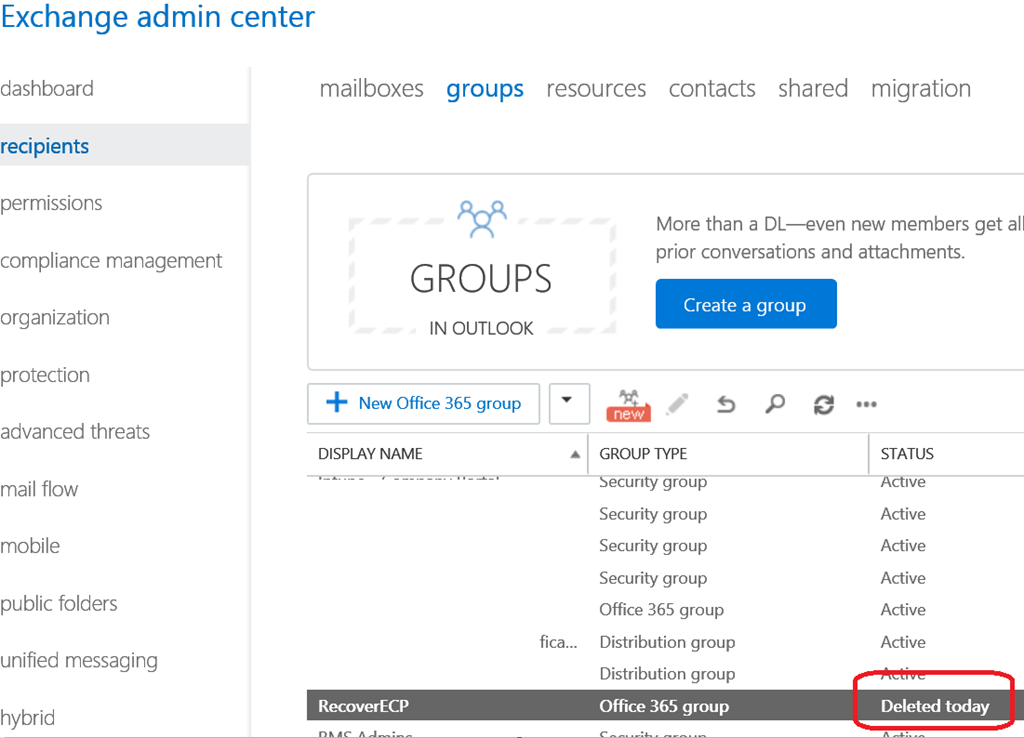Switch to the mailboxes tab
Image resolution: width=1024 pixels, height=738 pixels.
pyautogui.click(x=371, y=89)
